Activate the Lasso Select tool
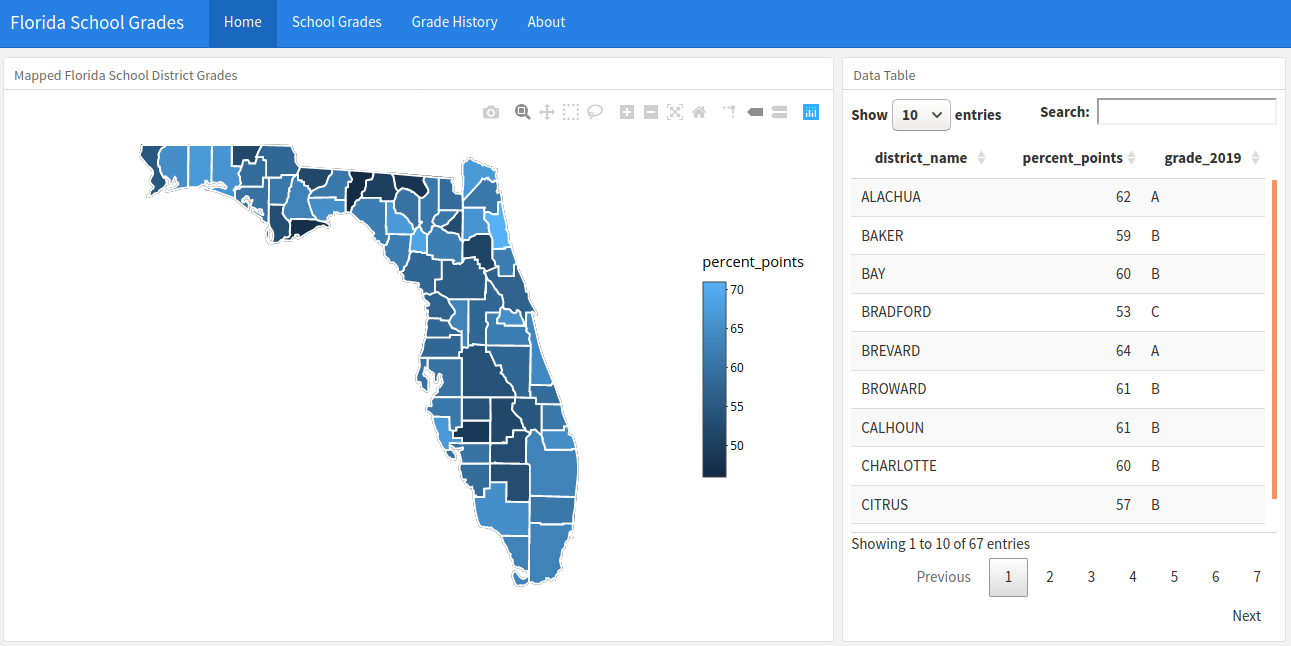The height and width of the screenshot is (646, 1291). tap(595, 112)
